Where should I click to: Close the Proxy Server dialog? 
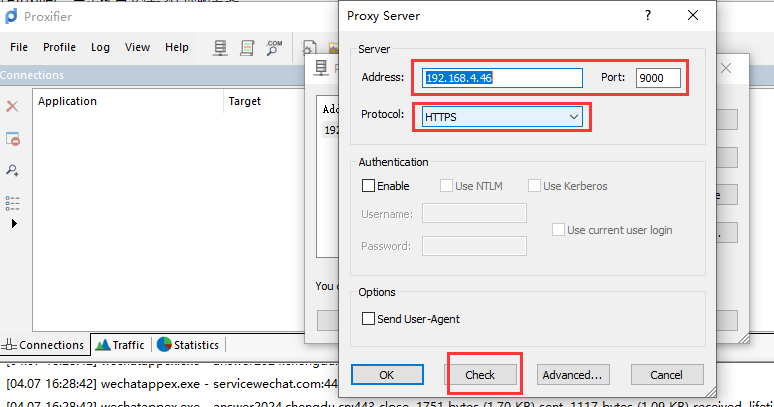coord(693,15)
